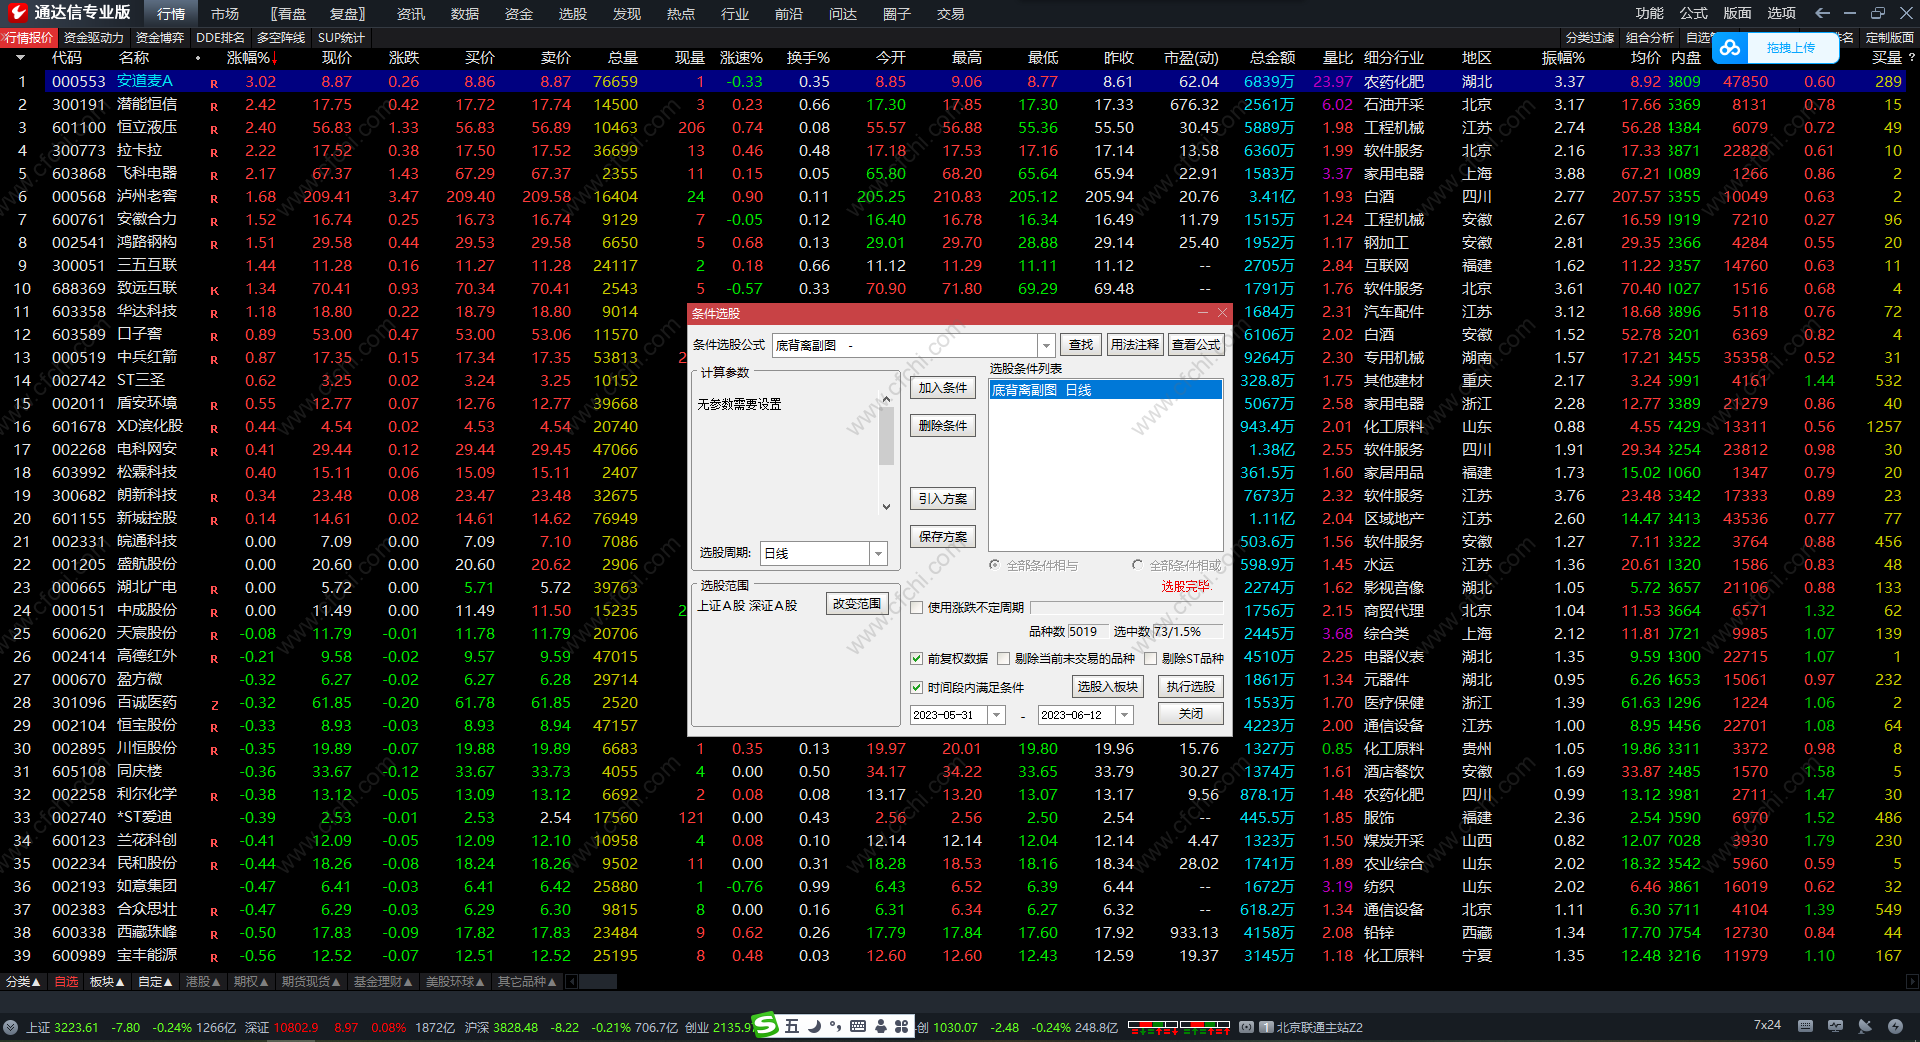The height and width of the screenshot is (1042, 1920).
Task: Click the selection progress bar in the dialog
Action: pyautogui.click(x=1126, y=607)
